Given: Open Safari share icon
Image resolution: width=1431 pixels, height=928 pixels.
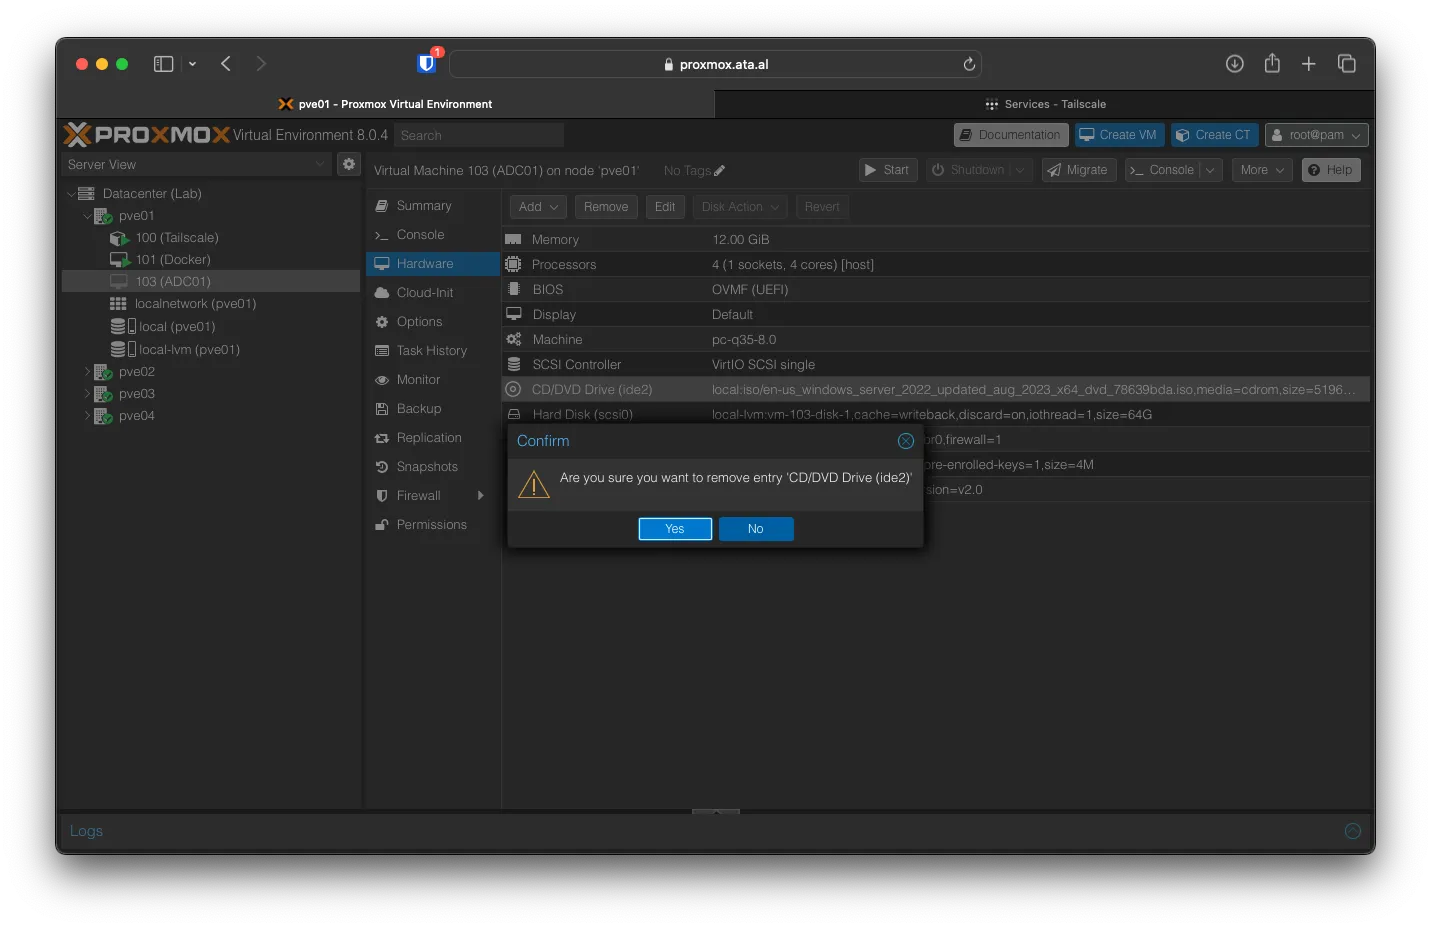Looking at the screenshot, I should click(1272, 63).
